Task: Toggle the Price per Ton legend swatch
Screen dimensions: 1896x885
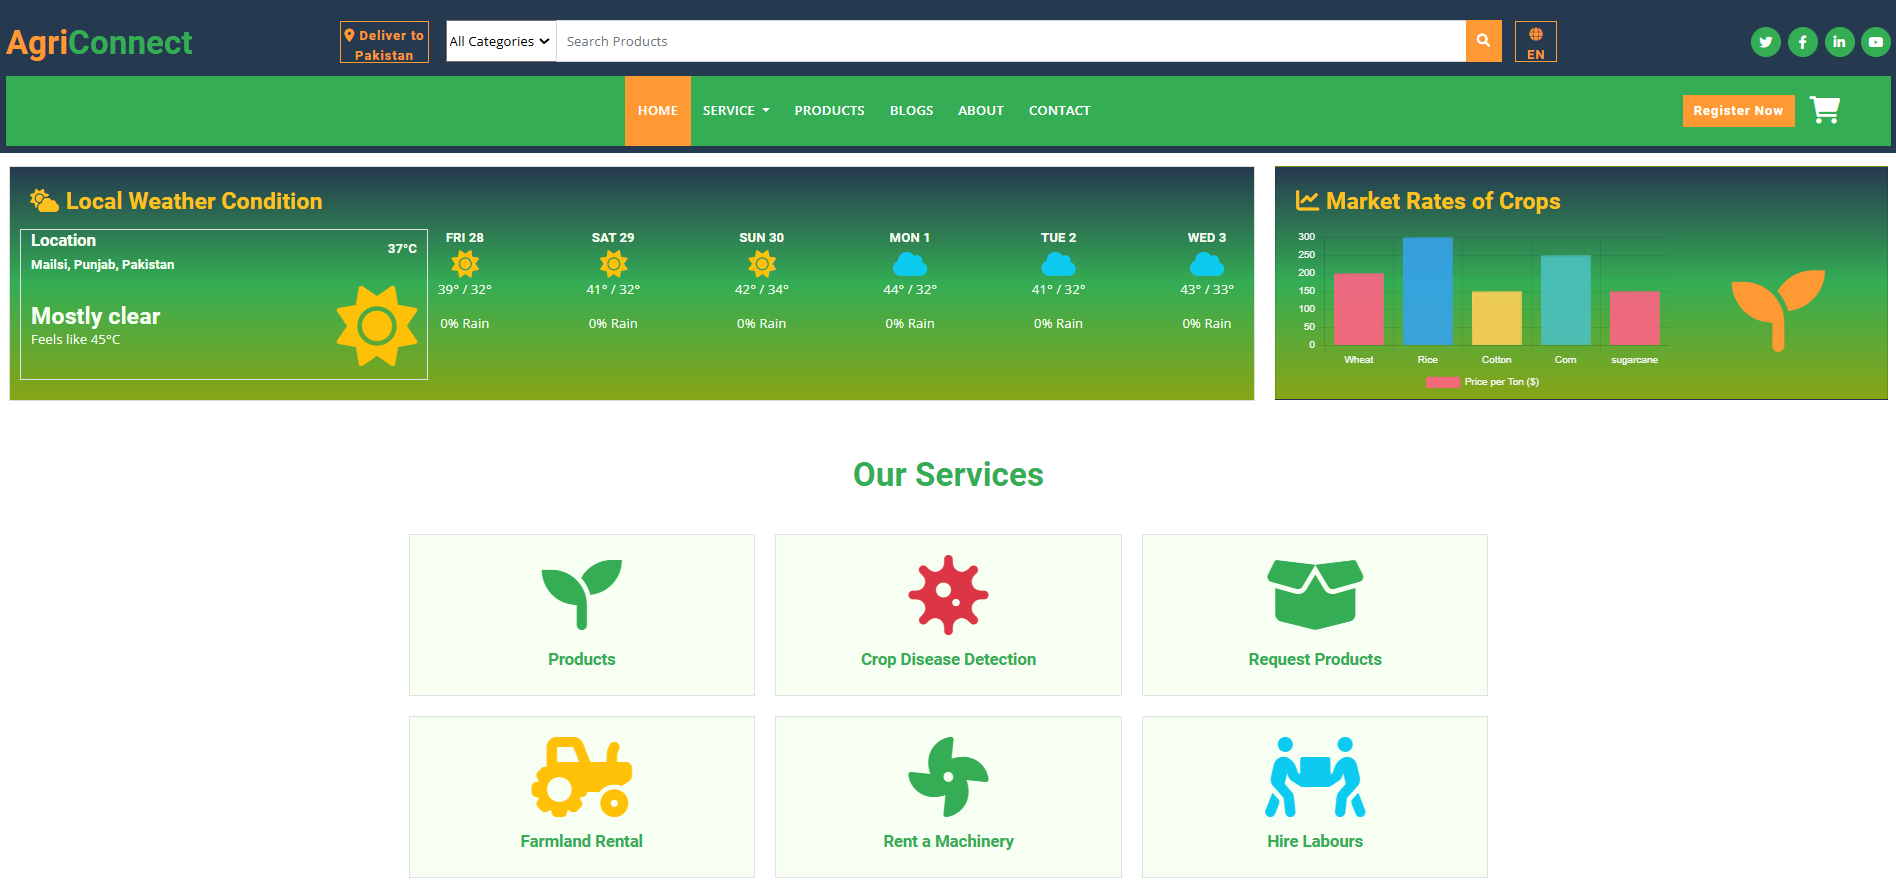Action: tap(1442, 382)
